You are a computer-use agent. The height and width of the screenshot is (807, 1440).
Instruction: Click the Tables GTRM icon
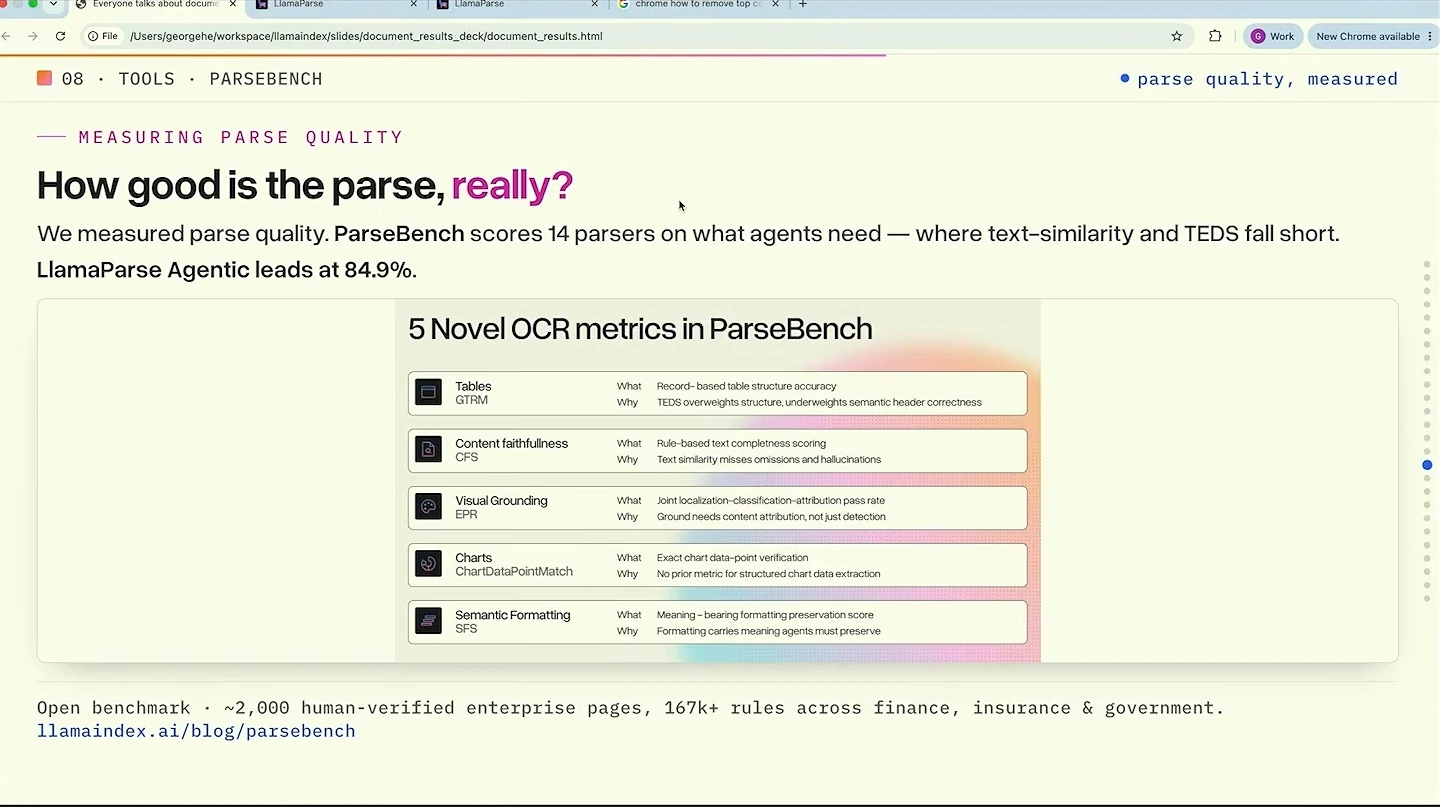(428, 393)
